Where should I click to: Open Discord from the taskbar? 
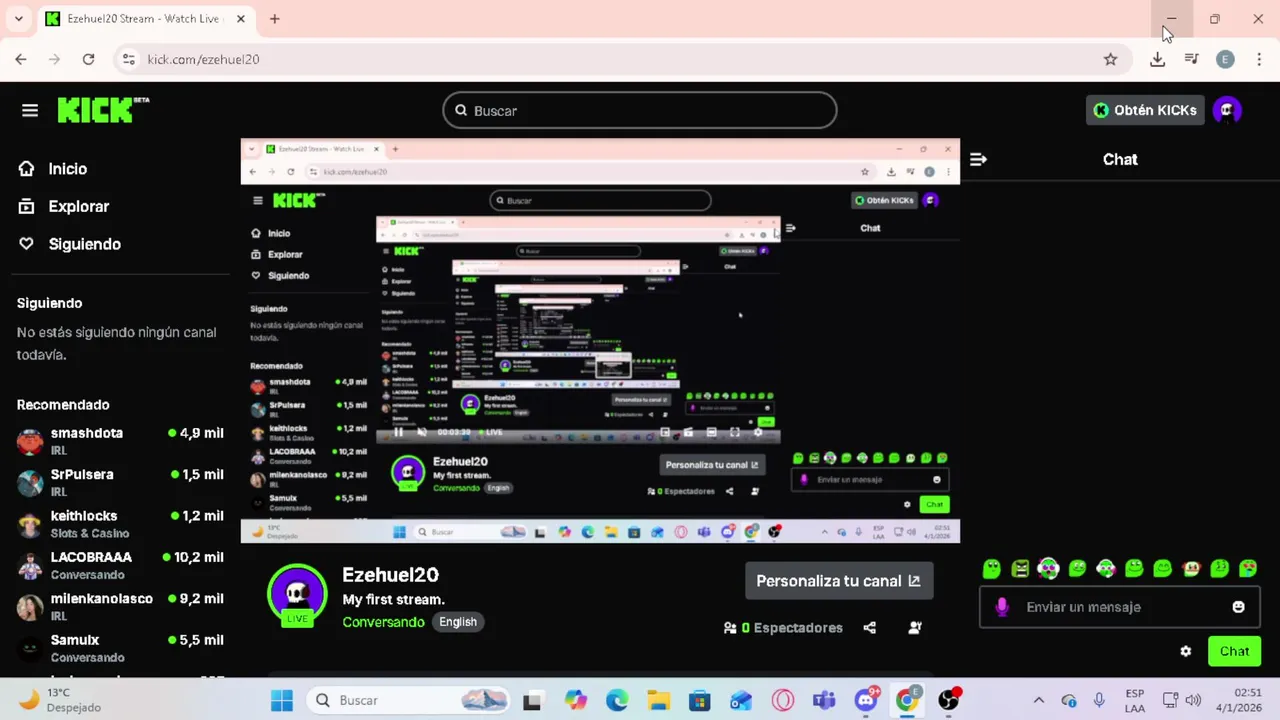(x=865, y=700)
